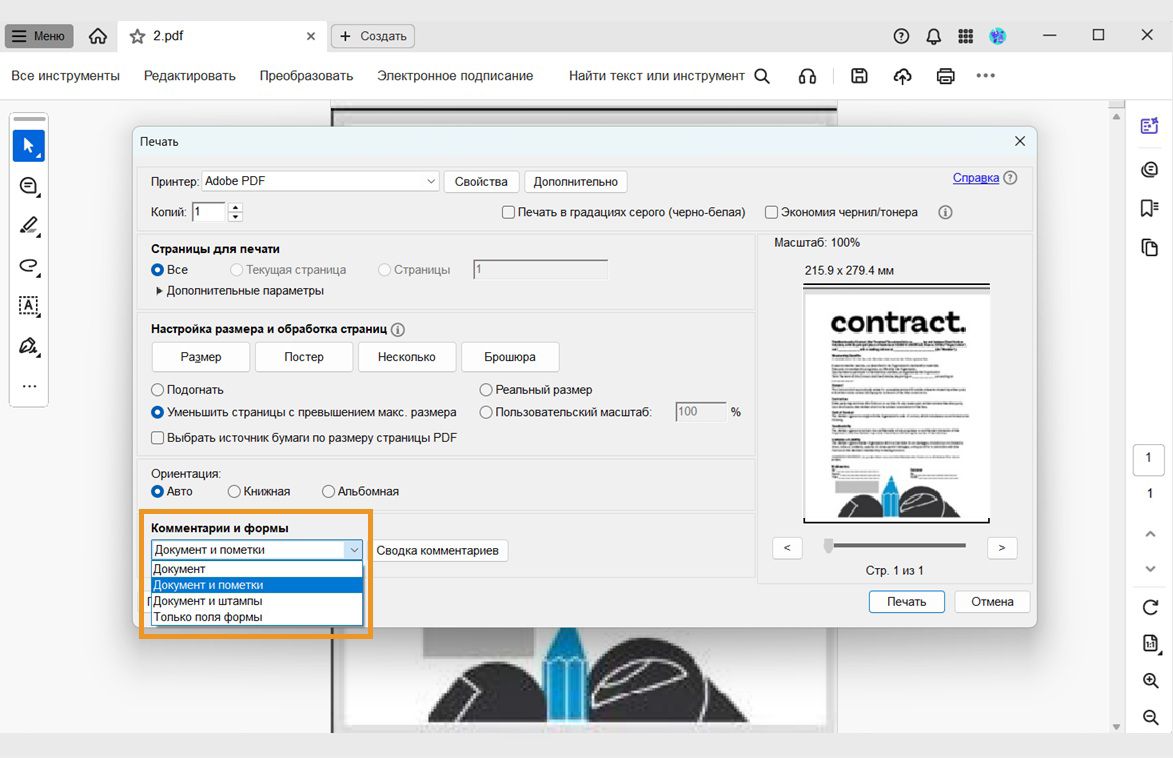Enable Выбрать источник бумаги checkbox
The height and width of the screenshot is (758, 1173).
157,438
